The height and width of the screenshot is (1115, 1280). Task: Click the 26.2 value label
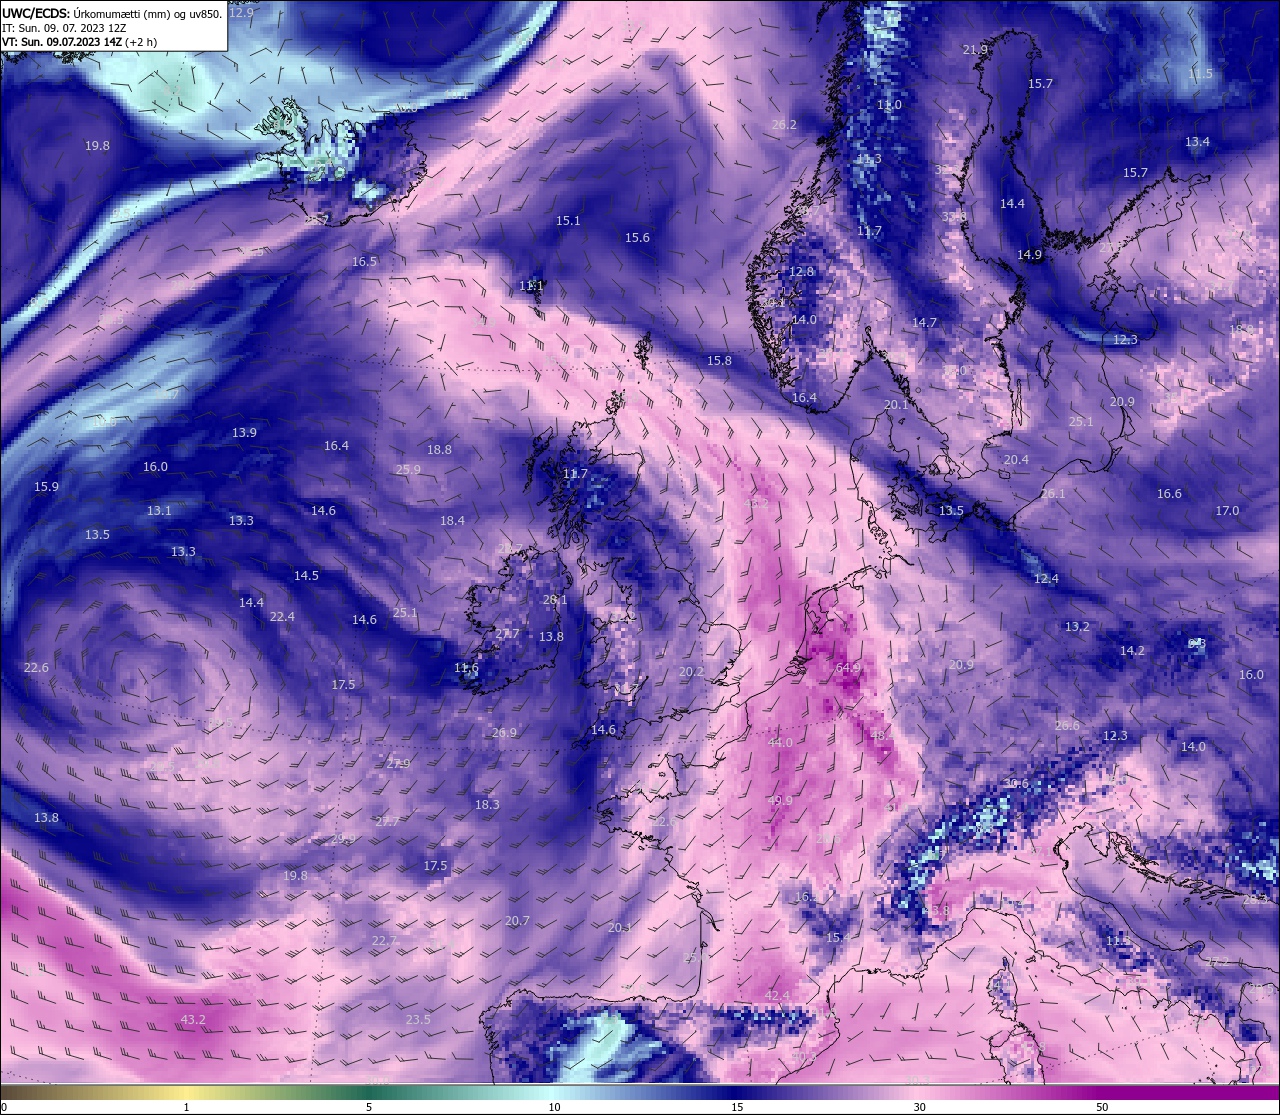[x=784, y=125]
